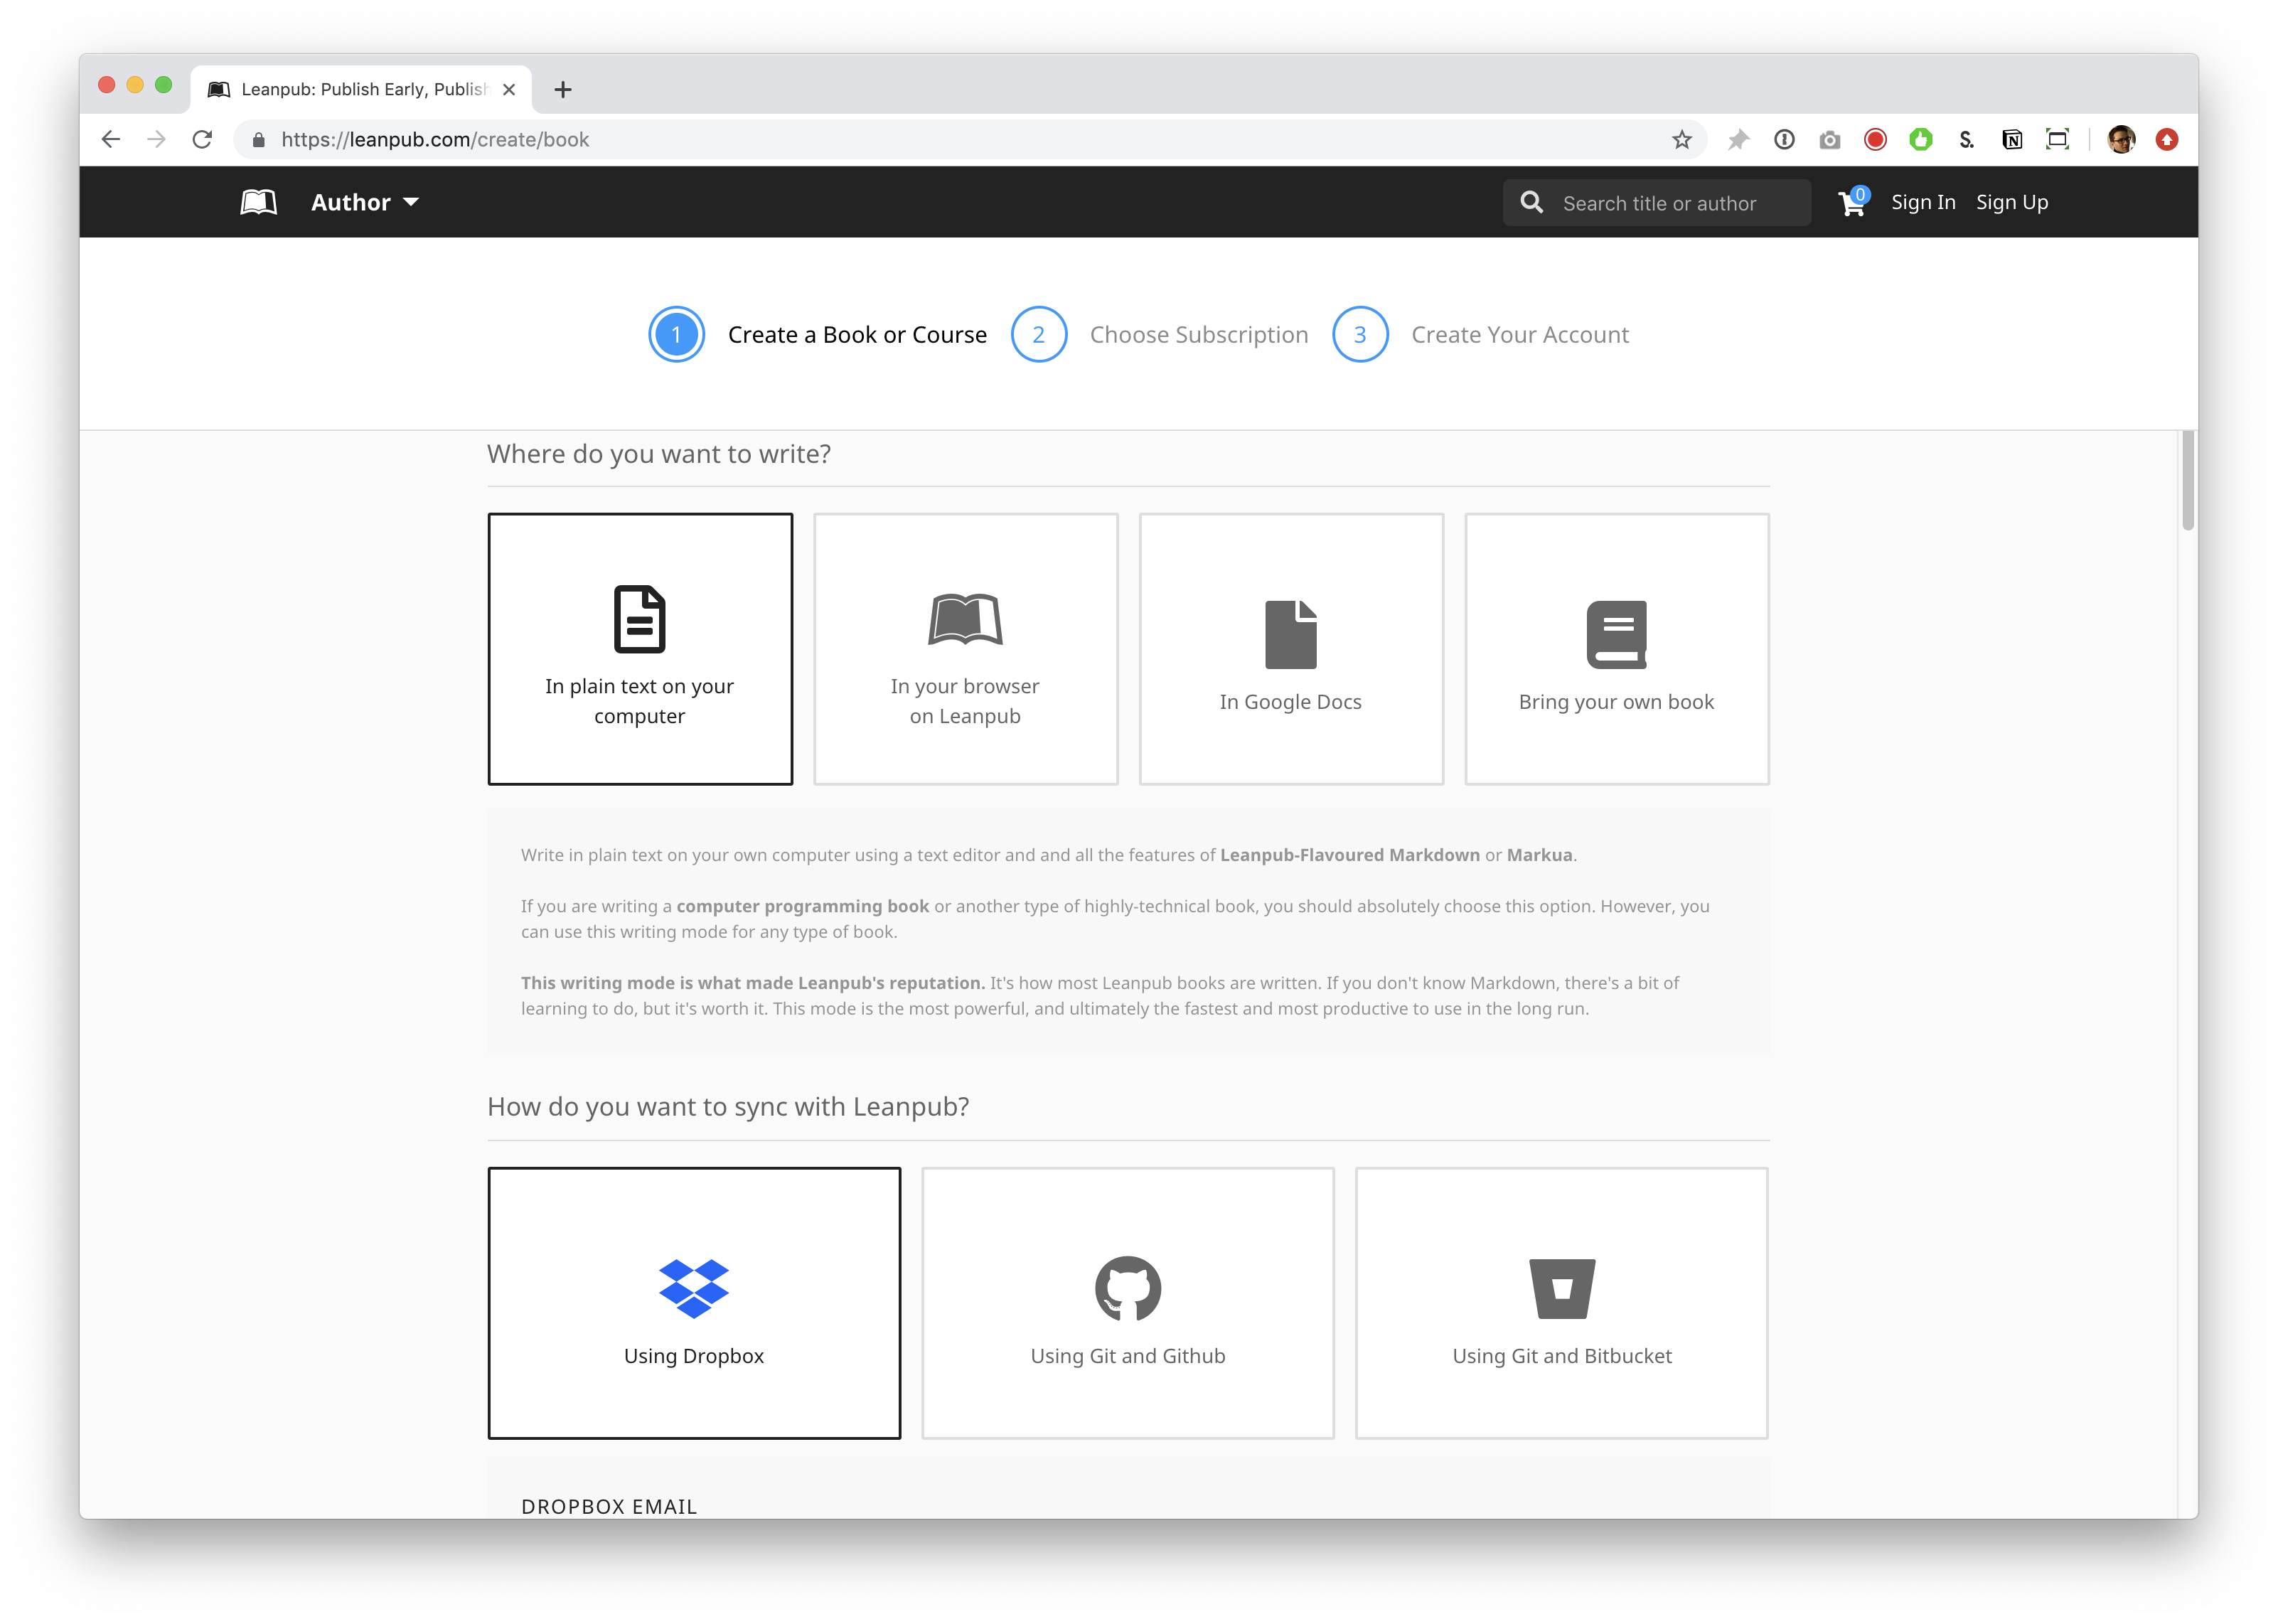Select 'In plain text on your computer' option
This screenshot has width=2278, height=1624.
640,649
